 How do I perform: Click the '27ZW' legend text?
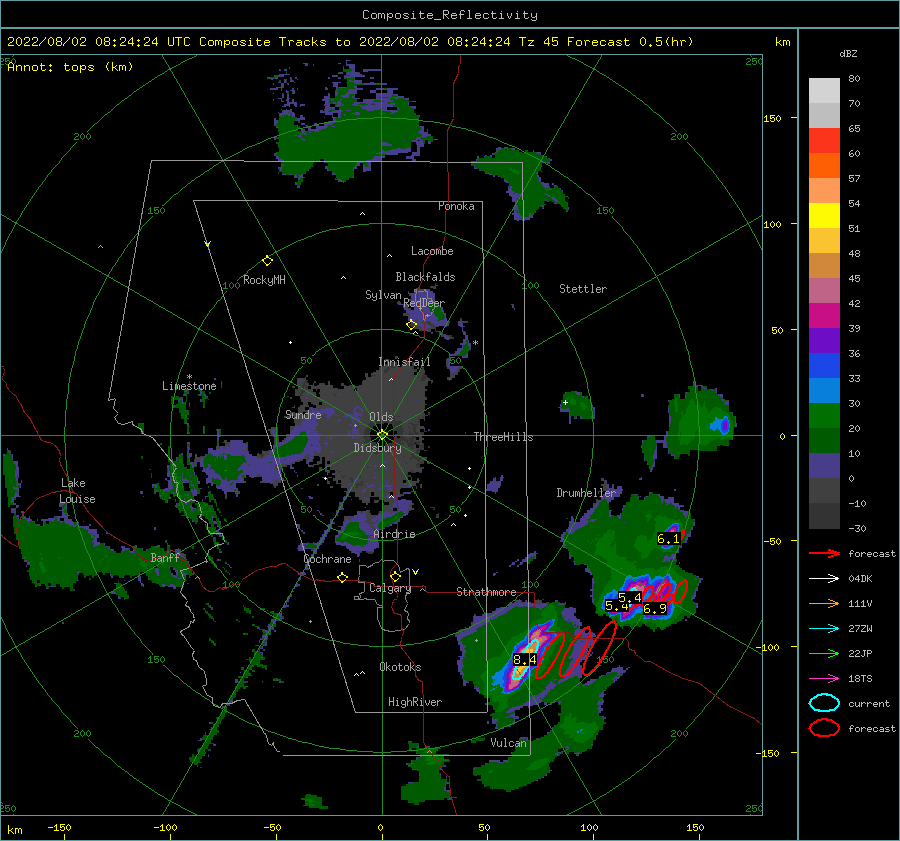click(x=860, y=629)
